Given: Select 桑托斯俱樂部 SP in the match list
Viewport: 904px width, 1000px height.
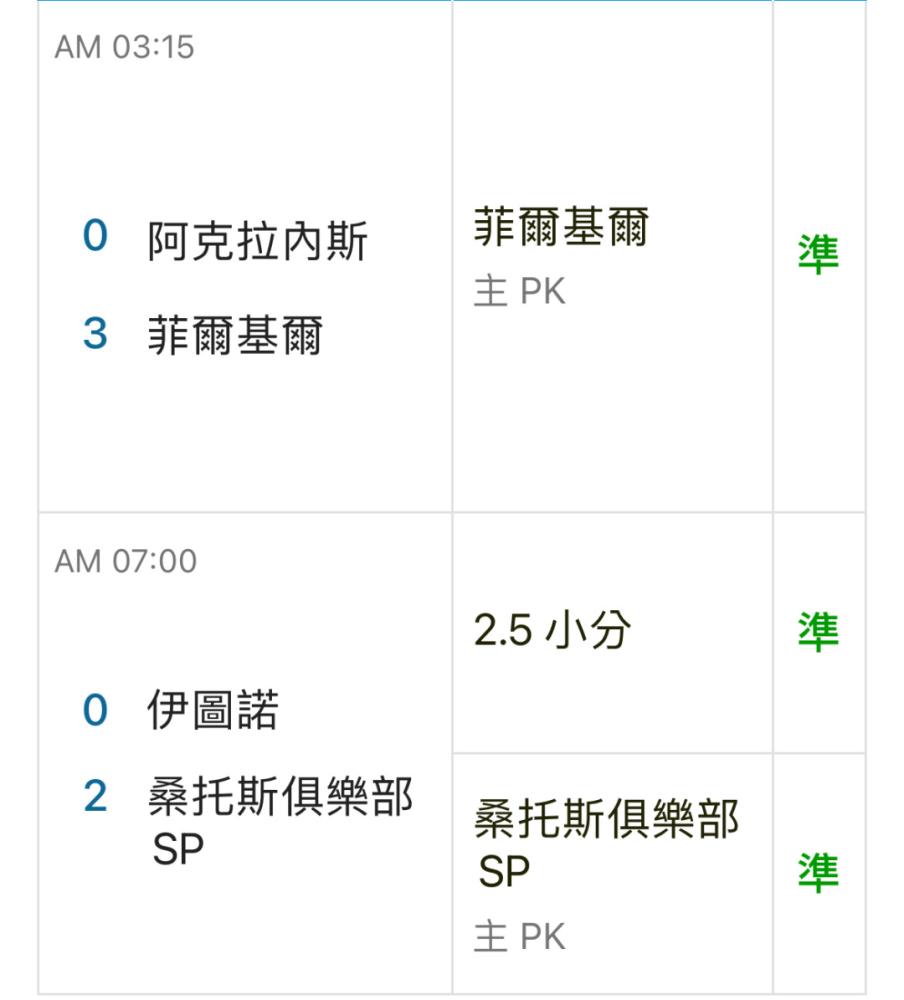Looking at the screenshot, I should [x=281, y=821].
